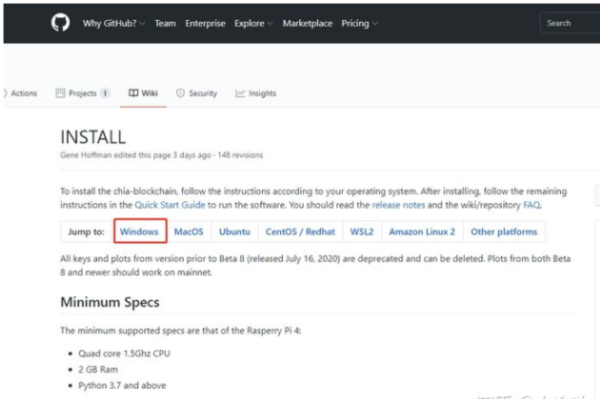Jump to the Ubuntu install section
This screenshot has height=399, width=600.
point(235,231)
